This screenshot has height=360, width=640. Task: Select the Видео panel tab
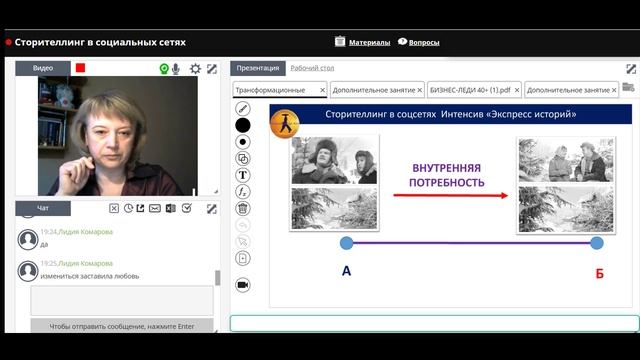(43, 68)
